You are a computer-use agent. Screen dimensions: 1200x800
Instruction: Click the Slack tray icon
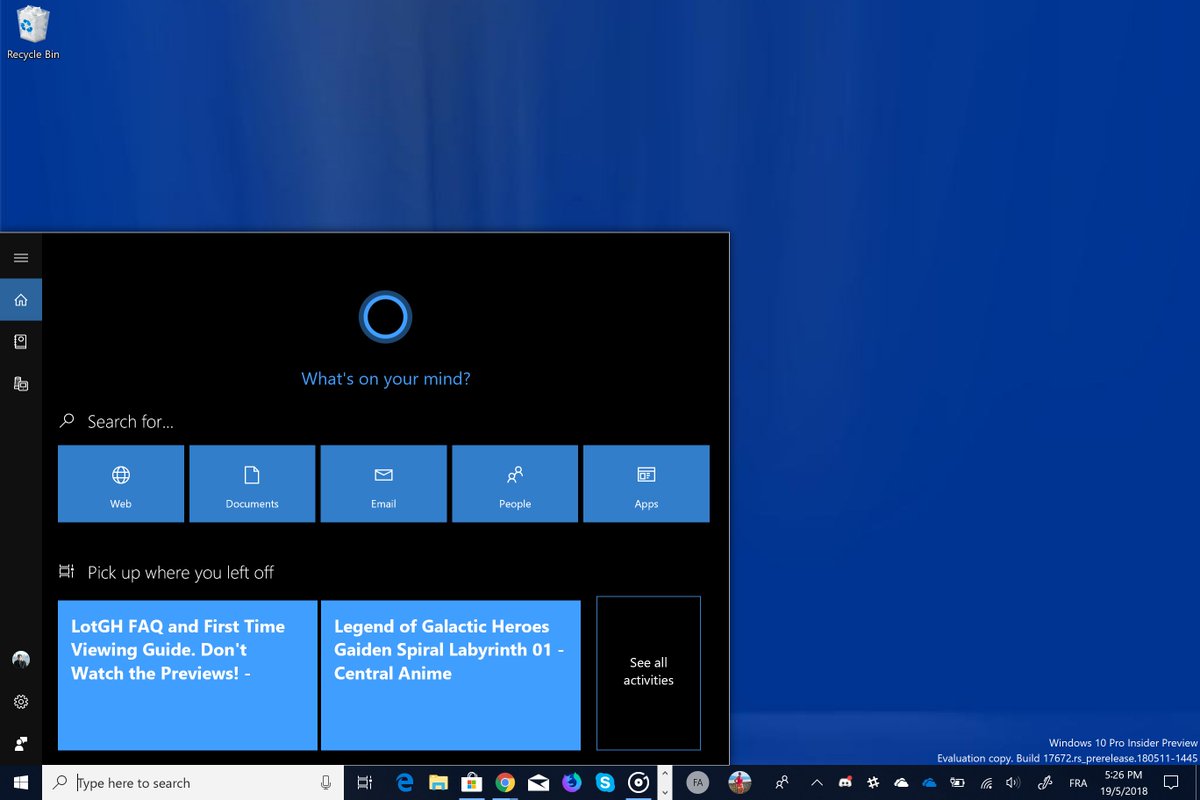(x=873, y=783)
